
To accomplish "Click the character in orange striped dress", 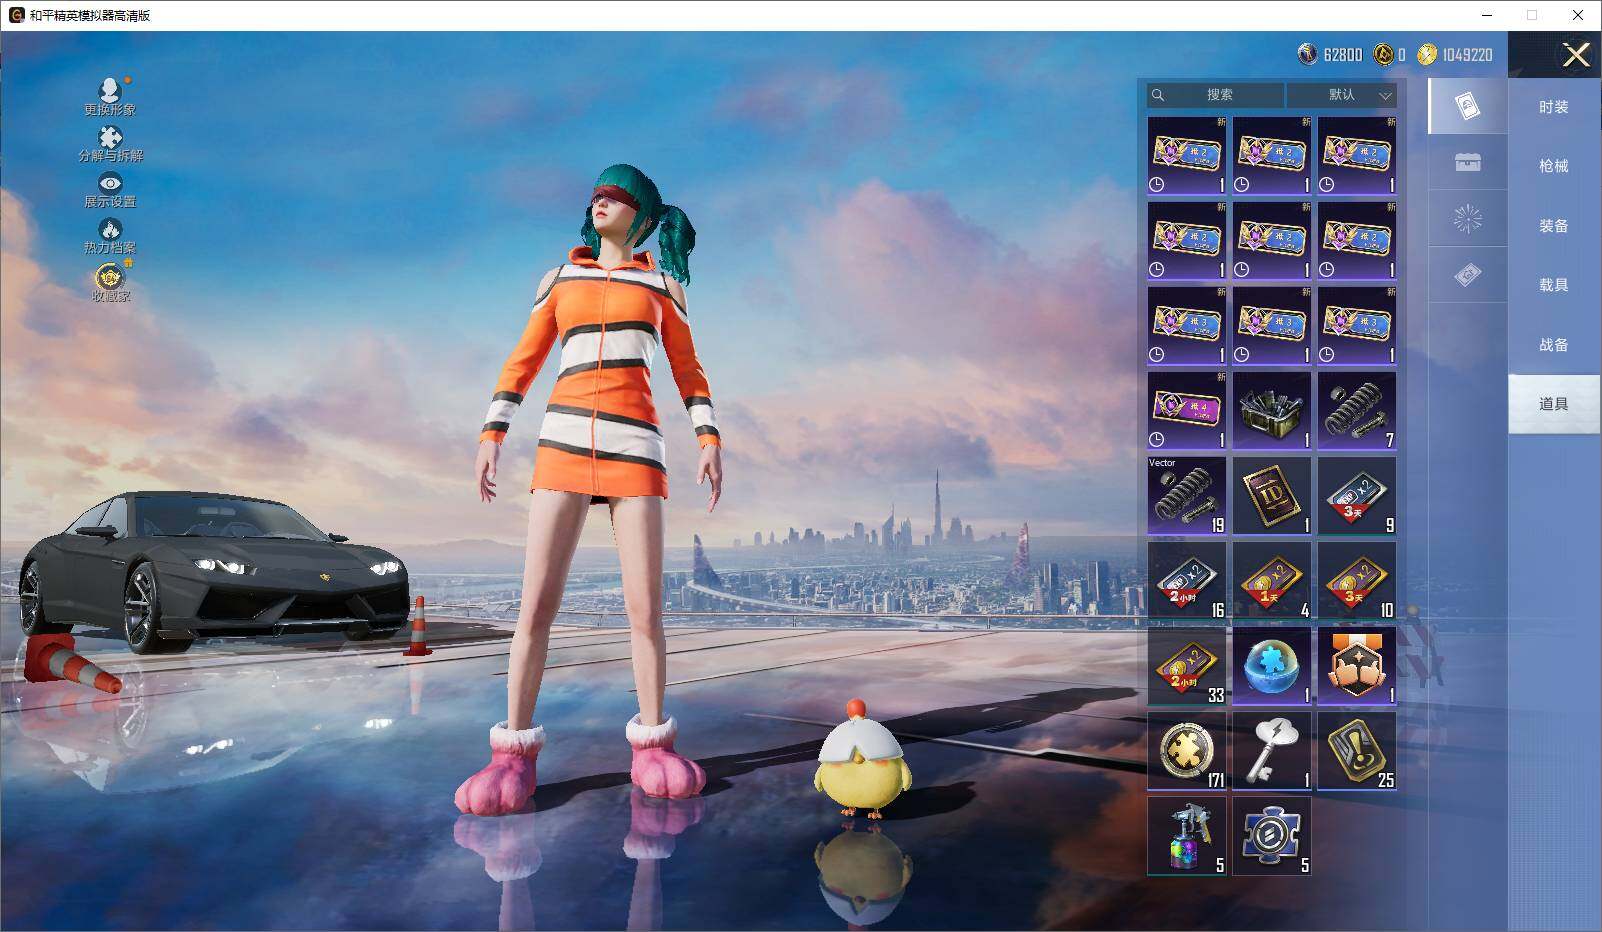I will coord(598,490).
